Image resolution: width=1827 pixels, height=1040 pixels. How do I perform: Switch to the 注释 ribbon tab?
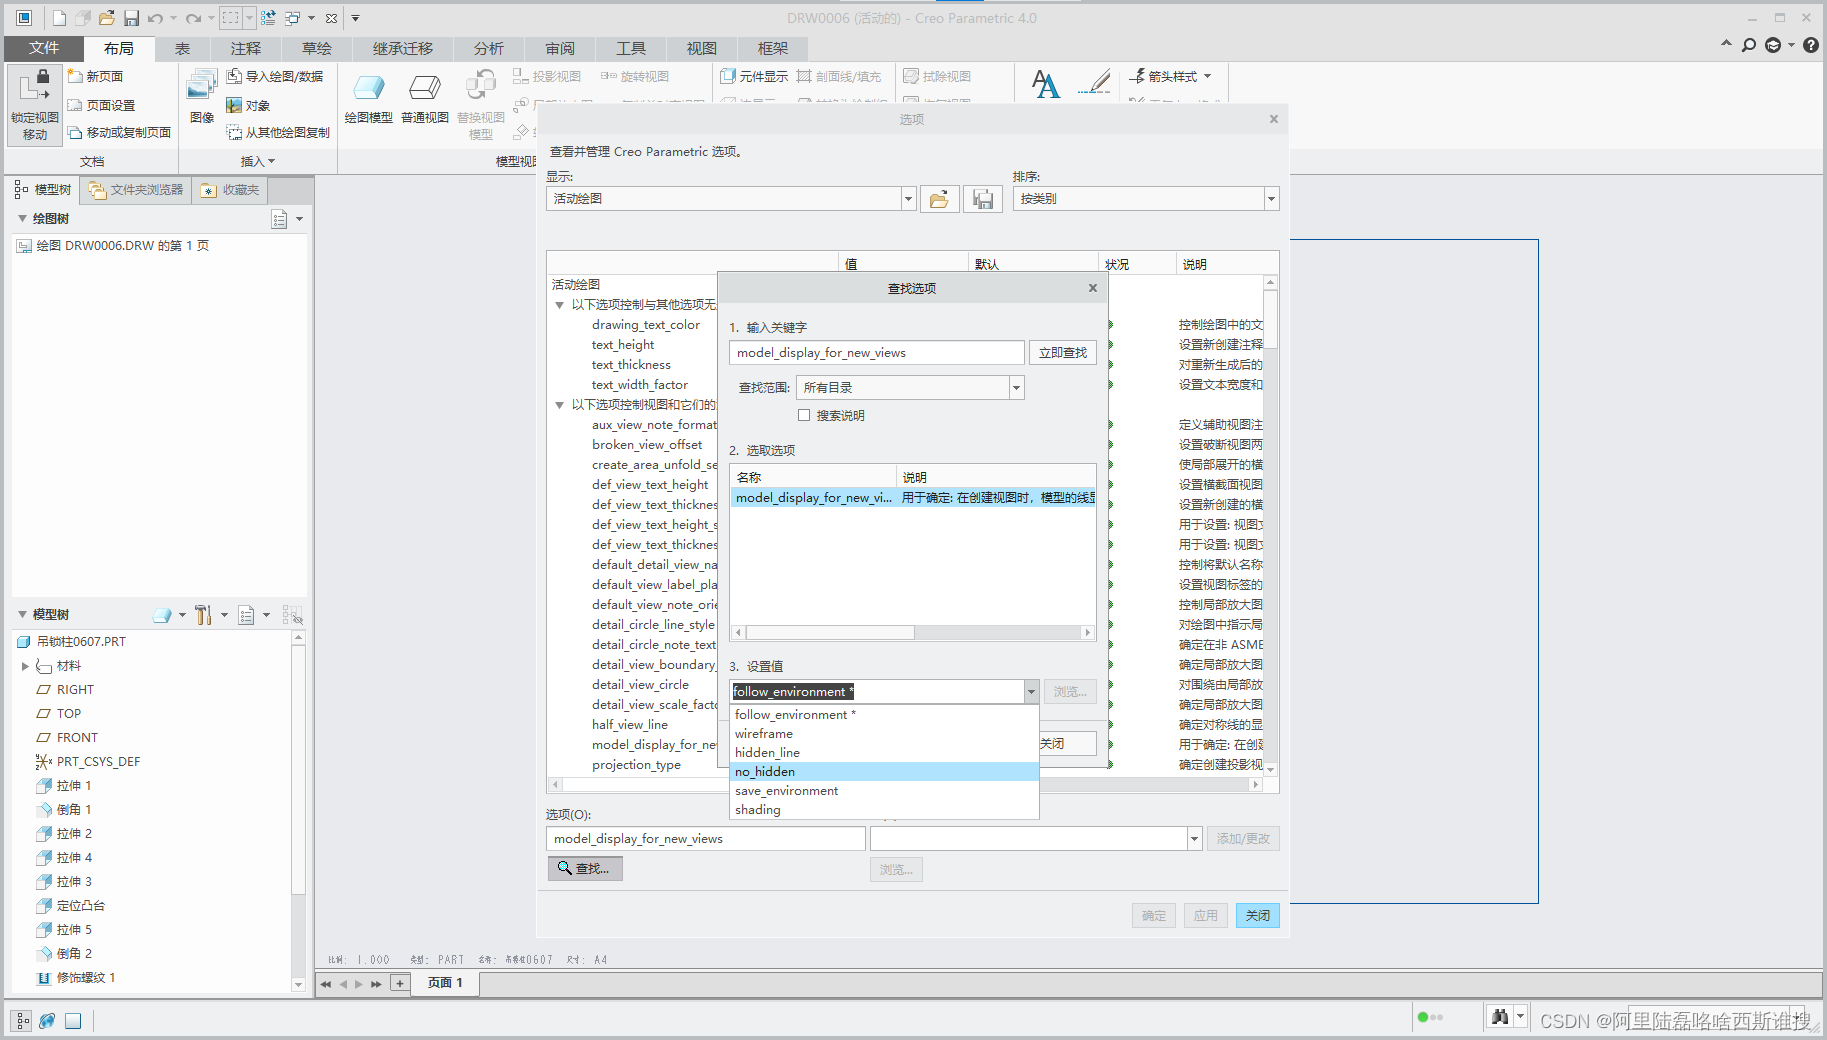click(x=246, y=48)
